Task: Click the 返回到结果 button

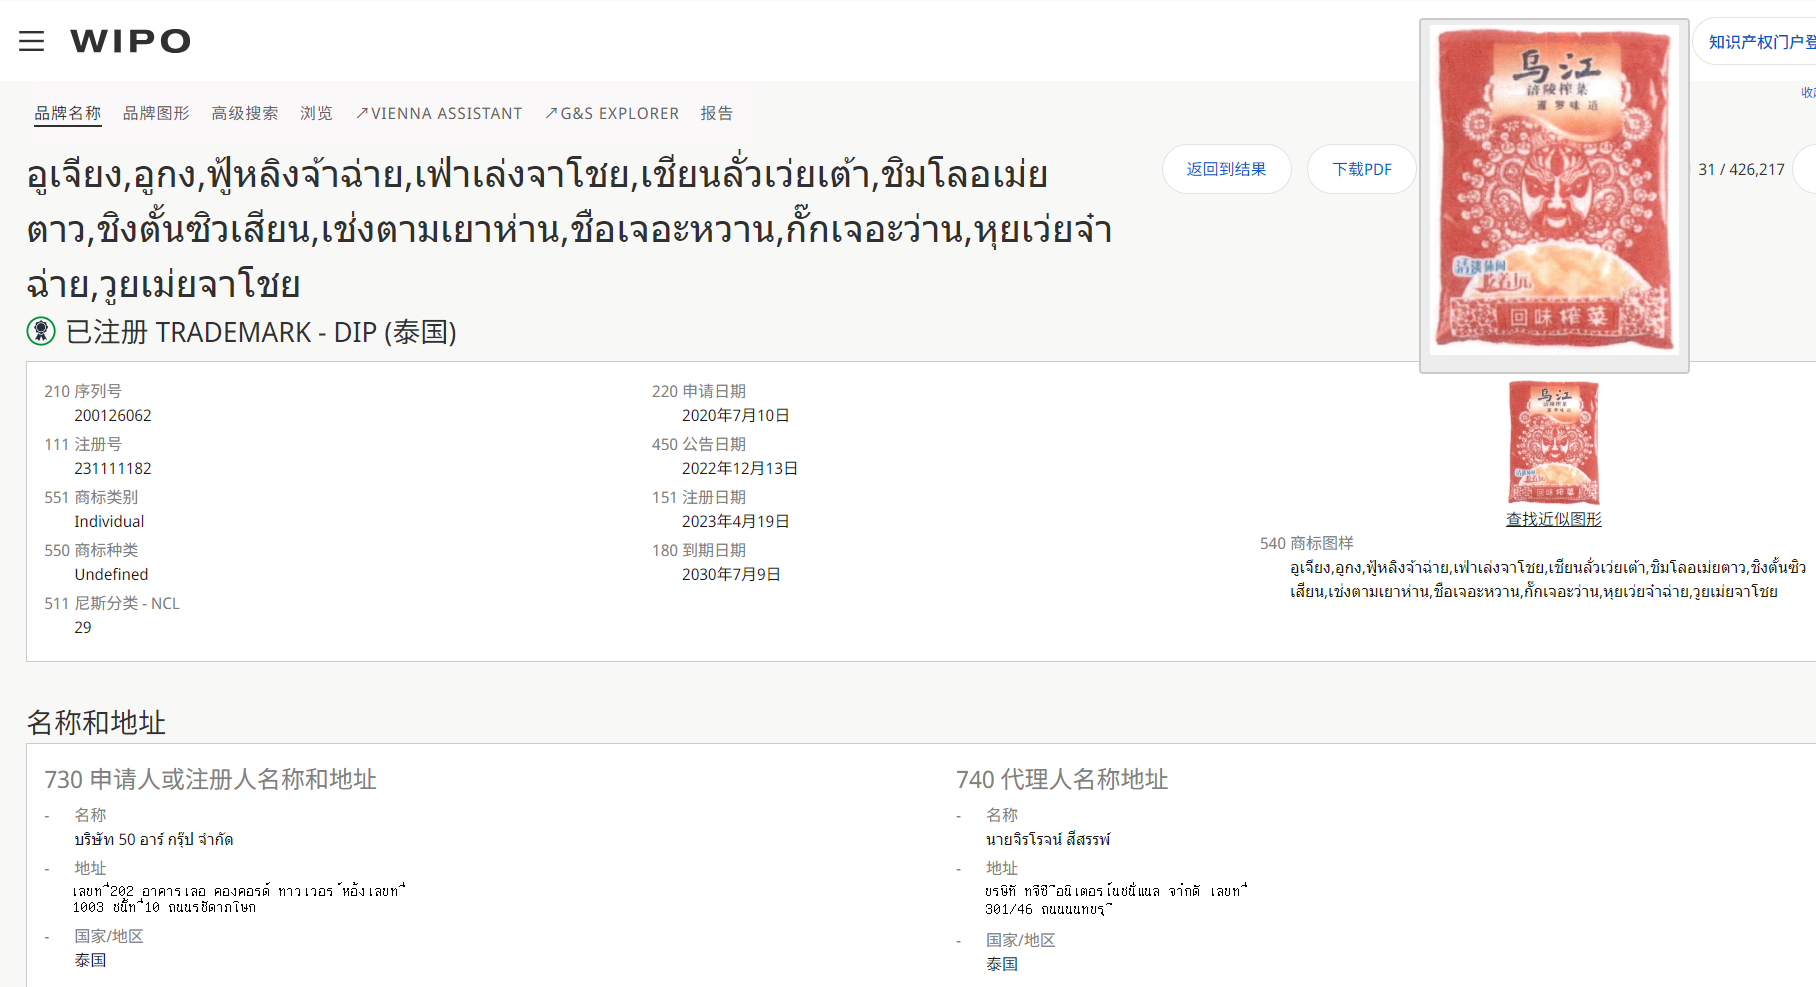Action: pos(1227,169)
